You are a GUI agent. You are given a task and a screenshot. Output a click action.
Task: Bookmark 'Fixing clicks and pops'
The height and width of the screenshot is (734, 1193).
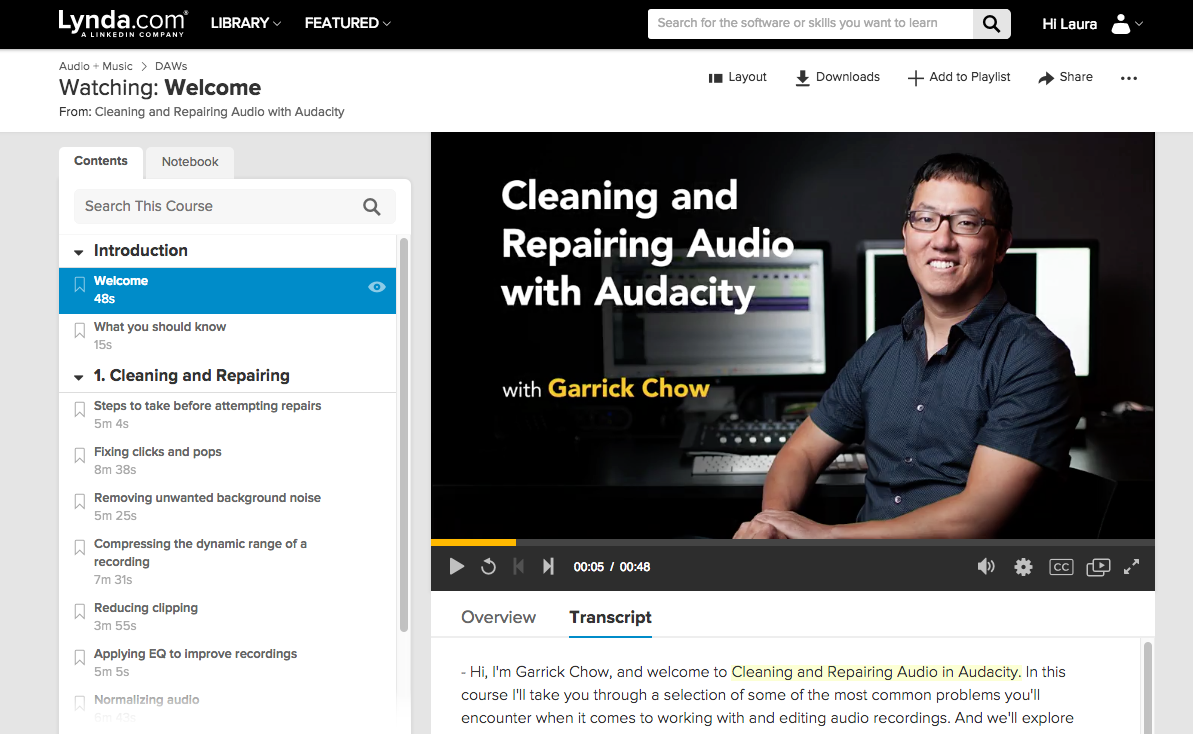79,456
